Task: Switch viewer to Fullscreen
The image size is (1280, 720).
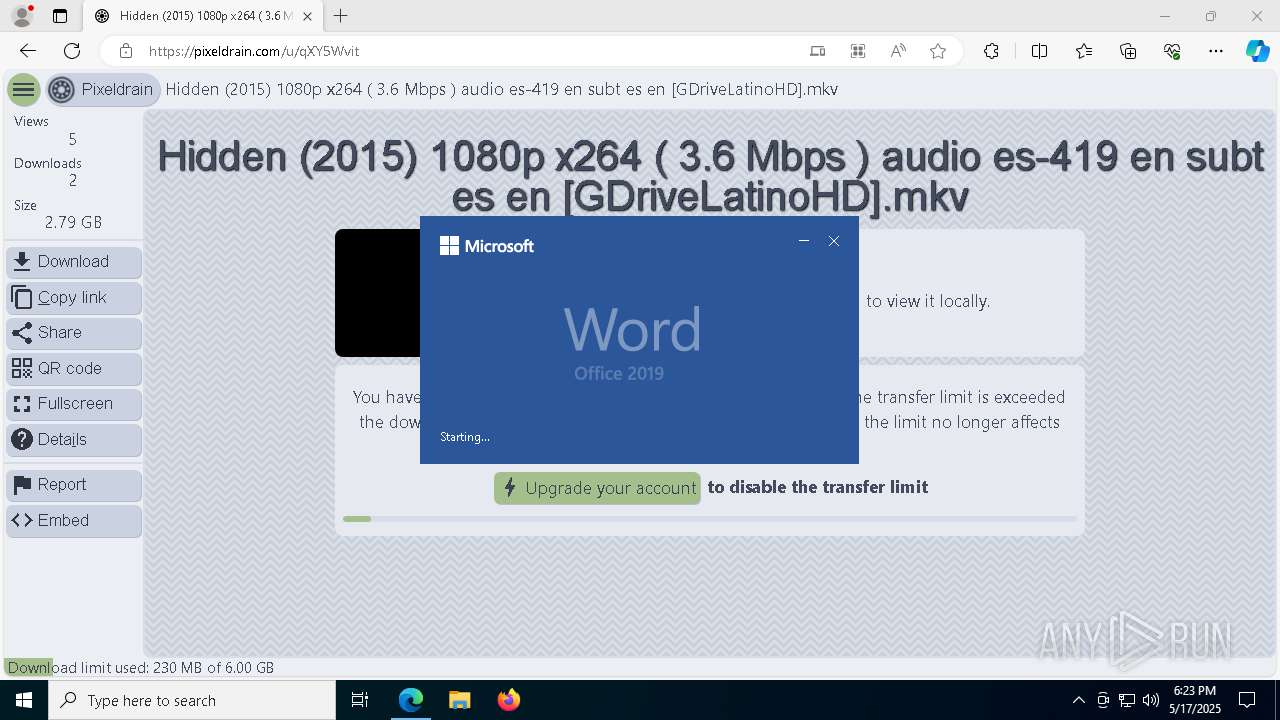Action: [x=74, y=404]
